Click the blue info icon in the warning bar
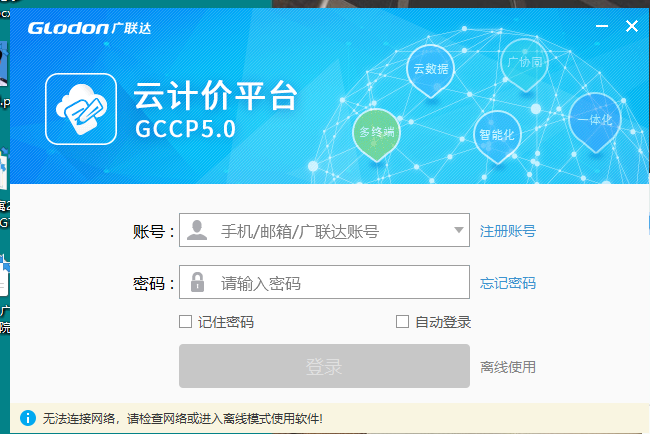The image size is (650, 434). [x=28, y=418]
